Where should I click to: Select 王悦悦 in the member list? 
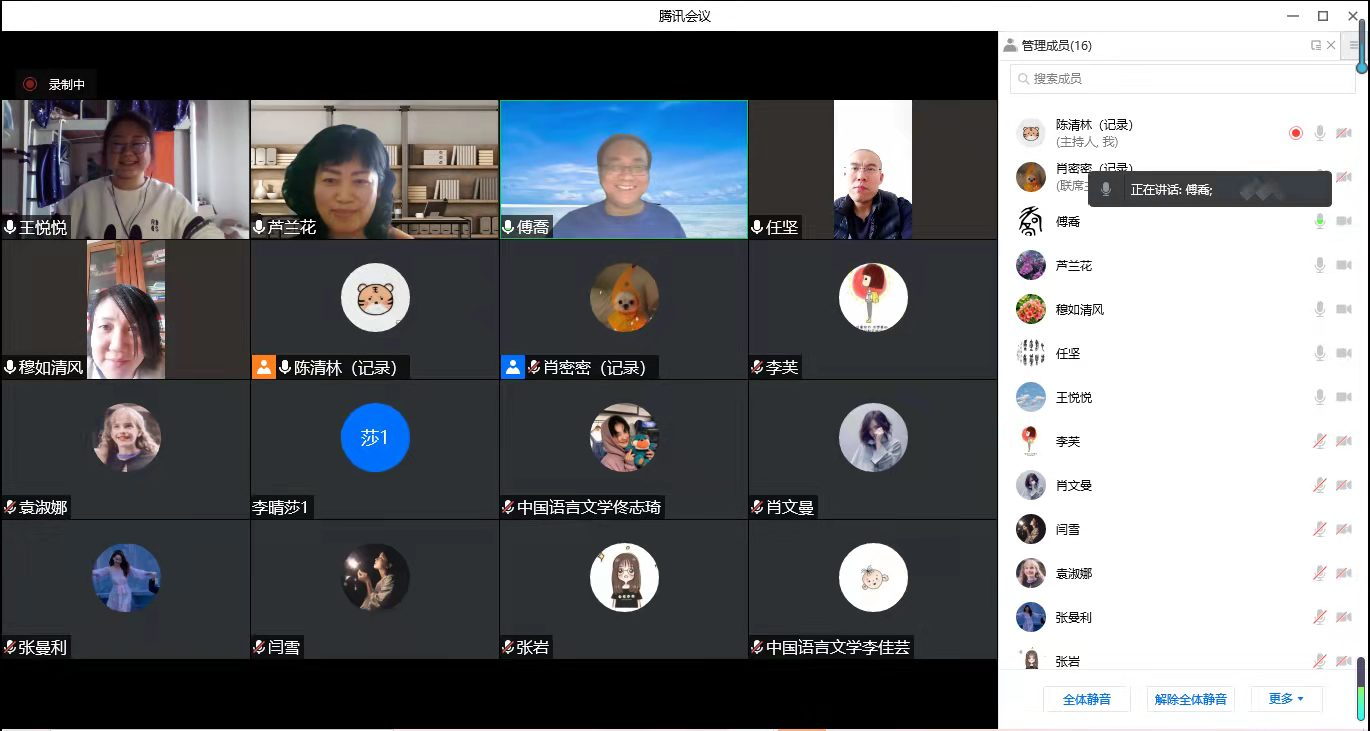[x=1074, y=397]
